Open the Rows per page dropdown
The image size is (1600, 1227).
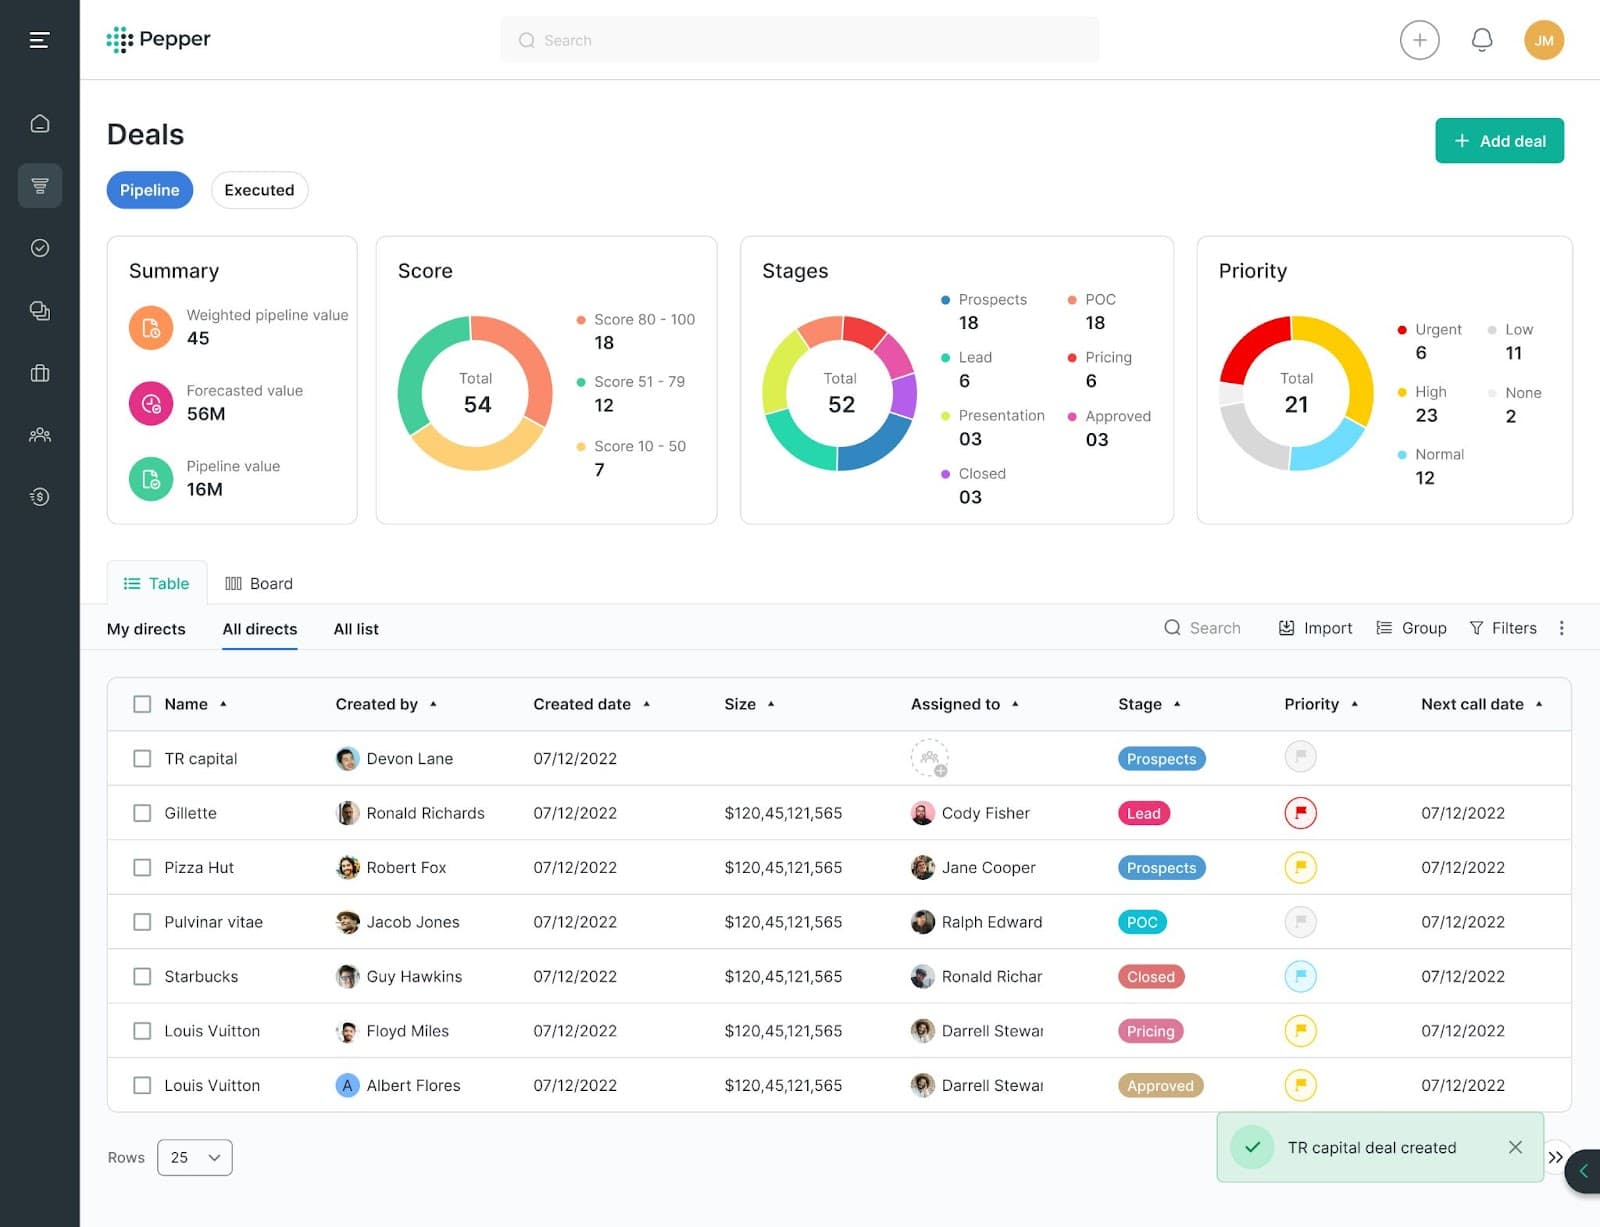tap(194, 1157)
